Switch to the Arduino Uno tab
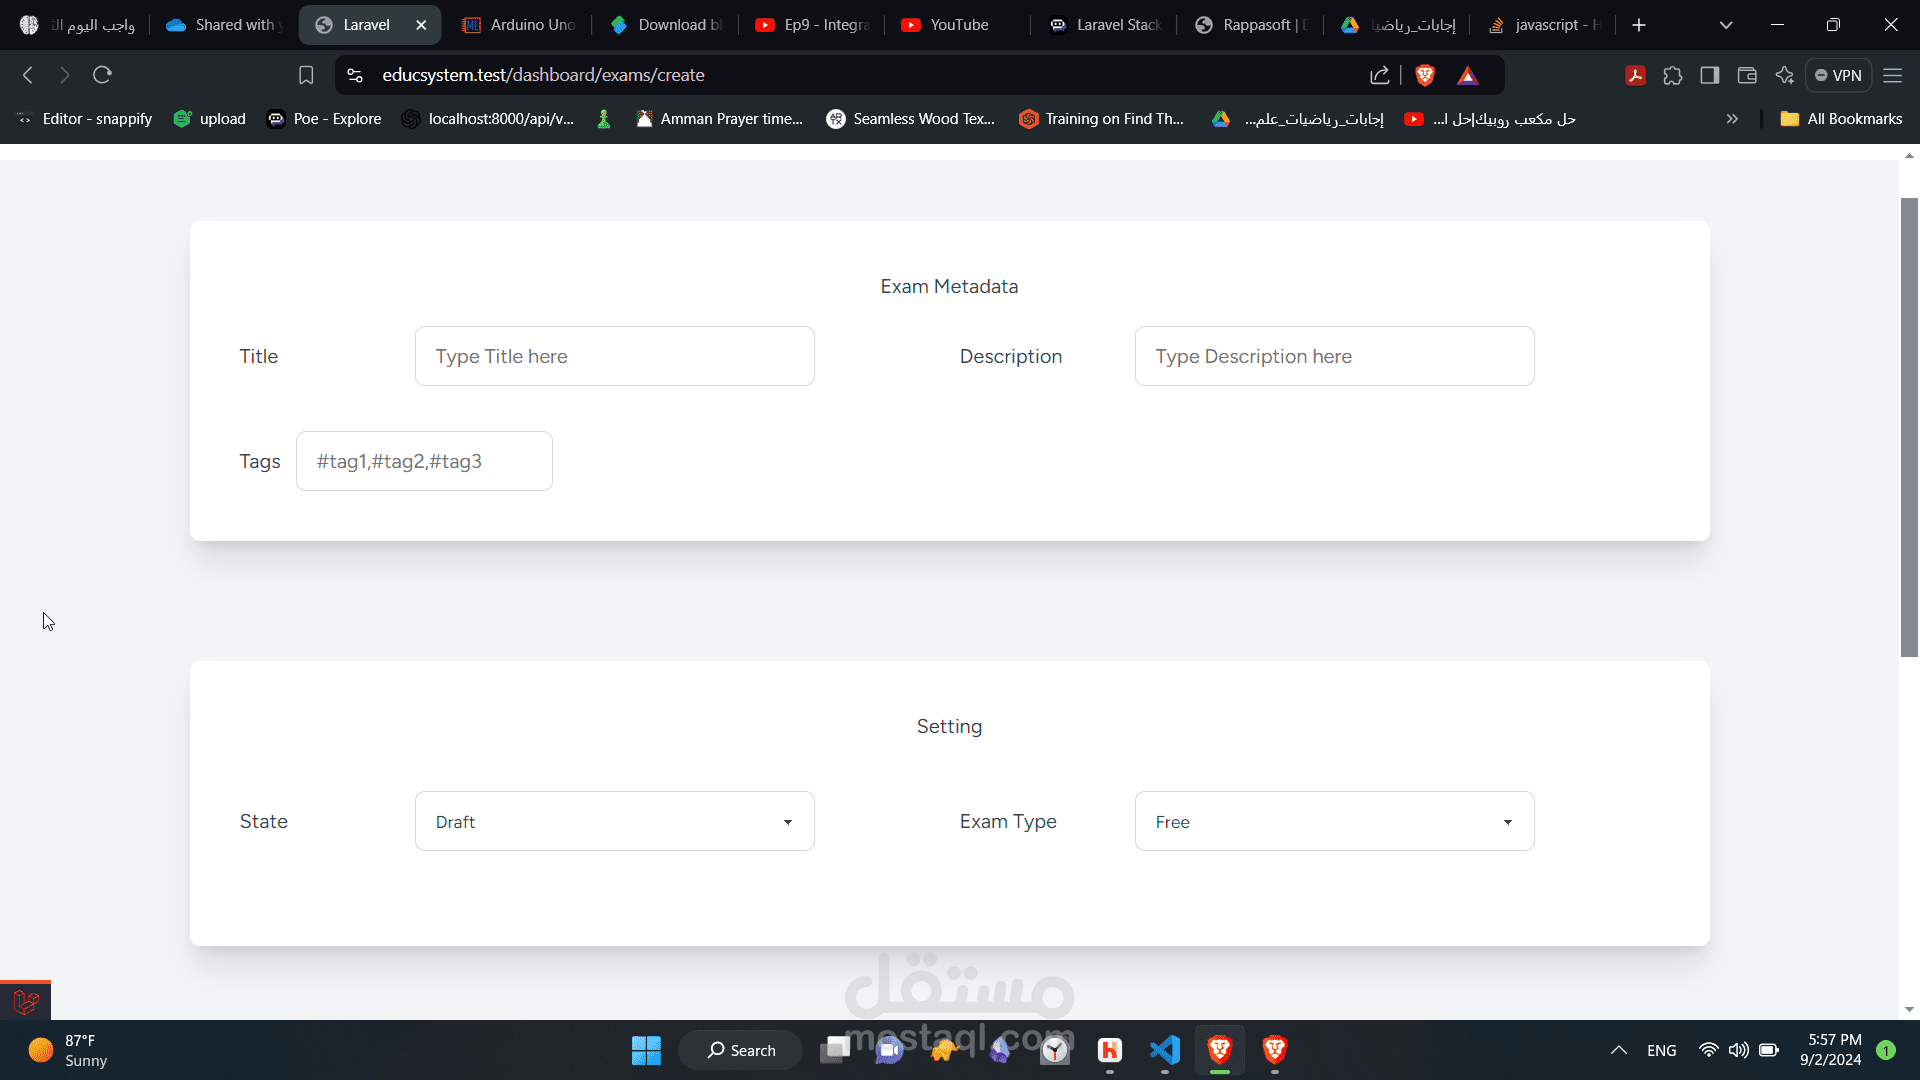This screenshot has width=1920, height=1080. coord(518,25)
